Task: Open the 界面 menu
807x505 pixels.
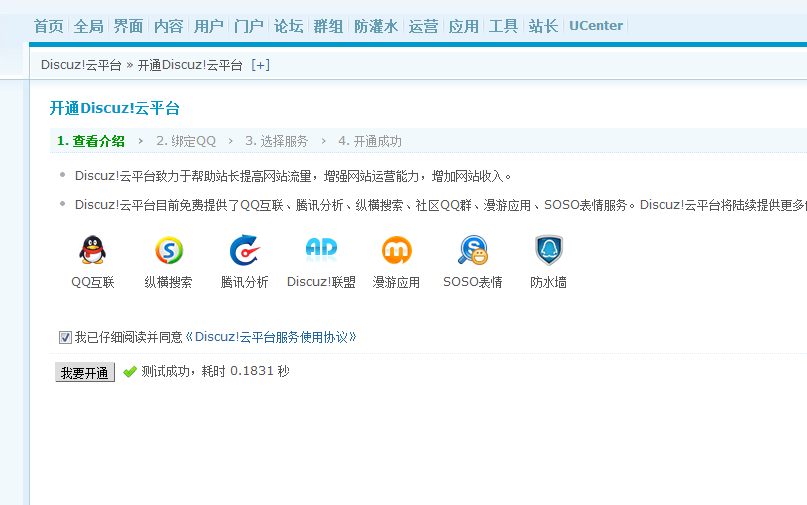Action: [x=128, y=26]
